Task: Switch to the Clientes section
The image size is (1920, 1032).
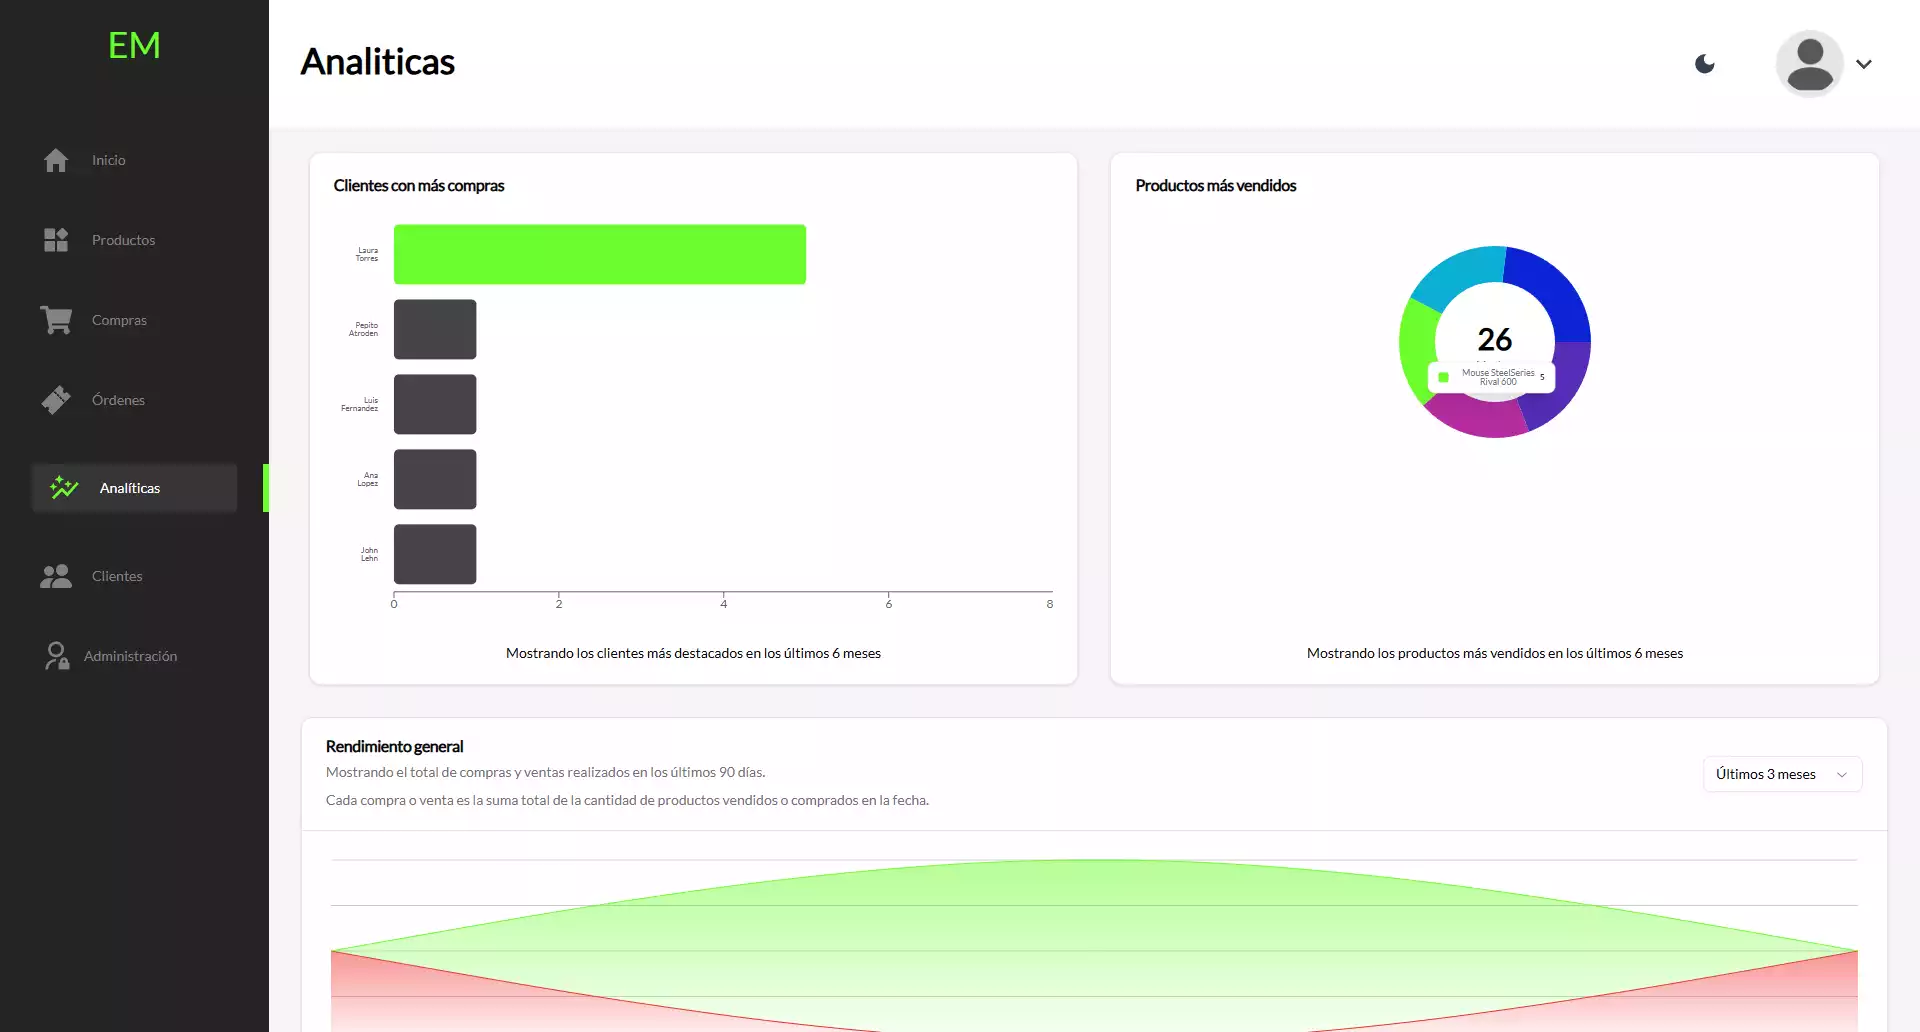Action: [117, 576]
